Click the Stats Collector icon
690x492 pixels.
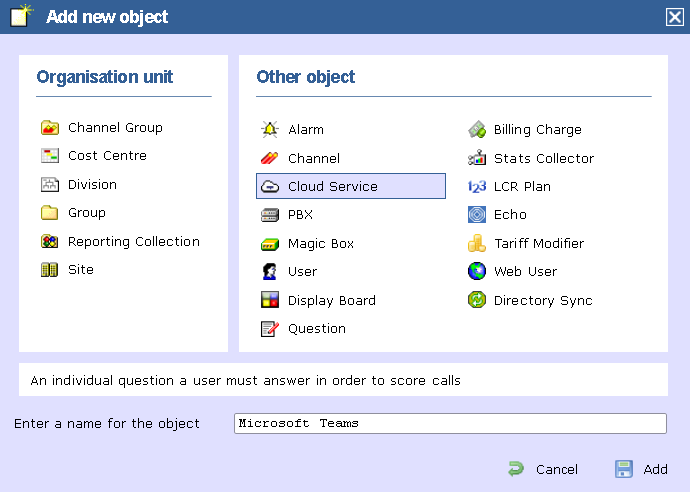(x=477, y=158)
